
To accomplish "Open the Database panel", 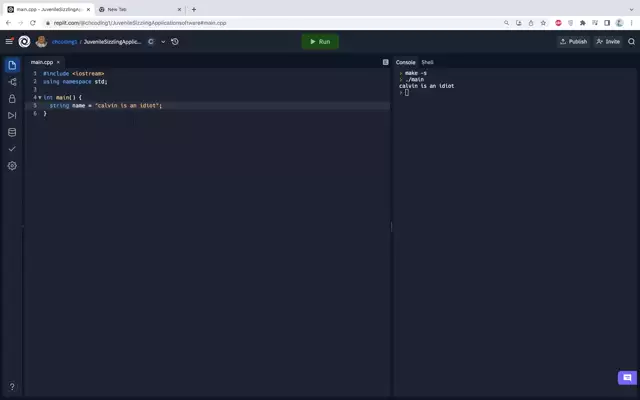I will coord(12,132).
